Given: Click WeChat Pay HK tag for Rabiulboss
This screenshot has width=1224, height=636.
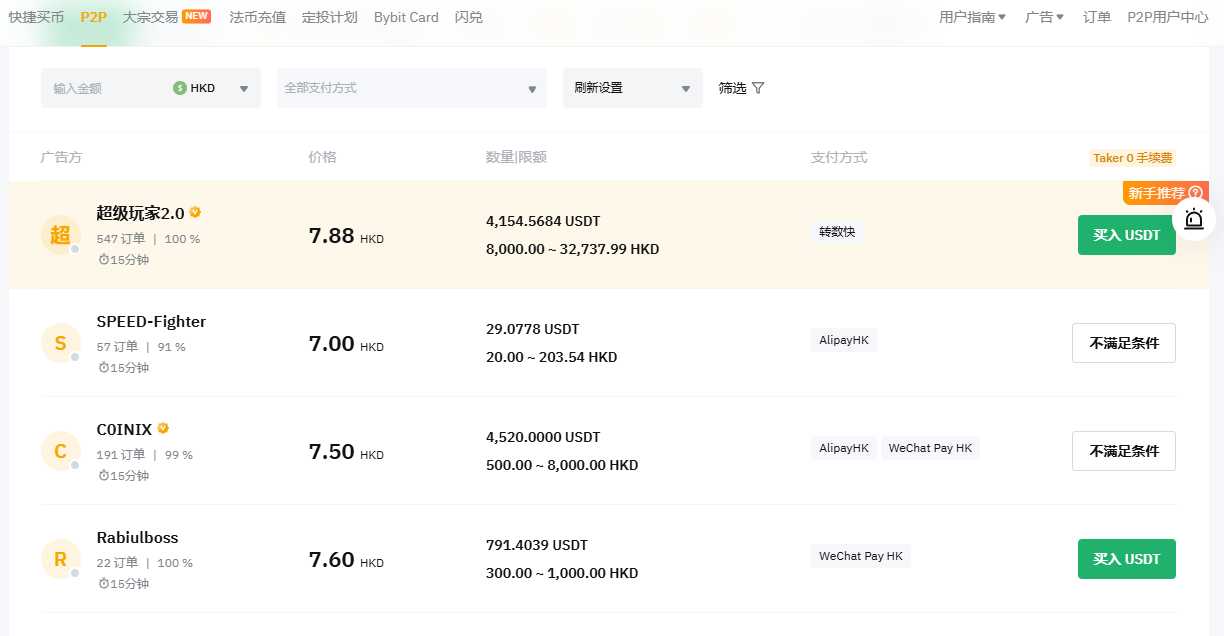Looking at the screenshot, I should (x=861, y=556).
